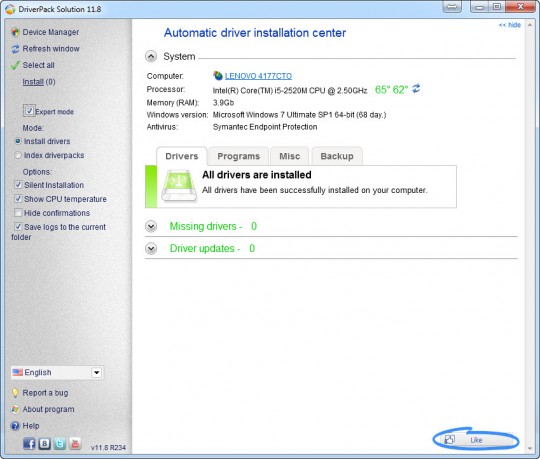
Task: Switch to the Drivers tab
Action: pos(181,156)
